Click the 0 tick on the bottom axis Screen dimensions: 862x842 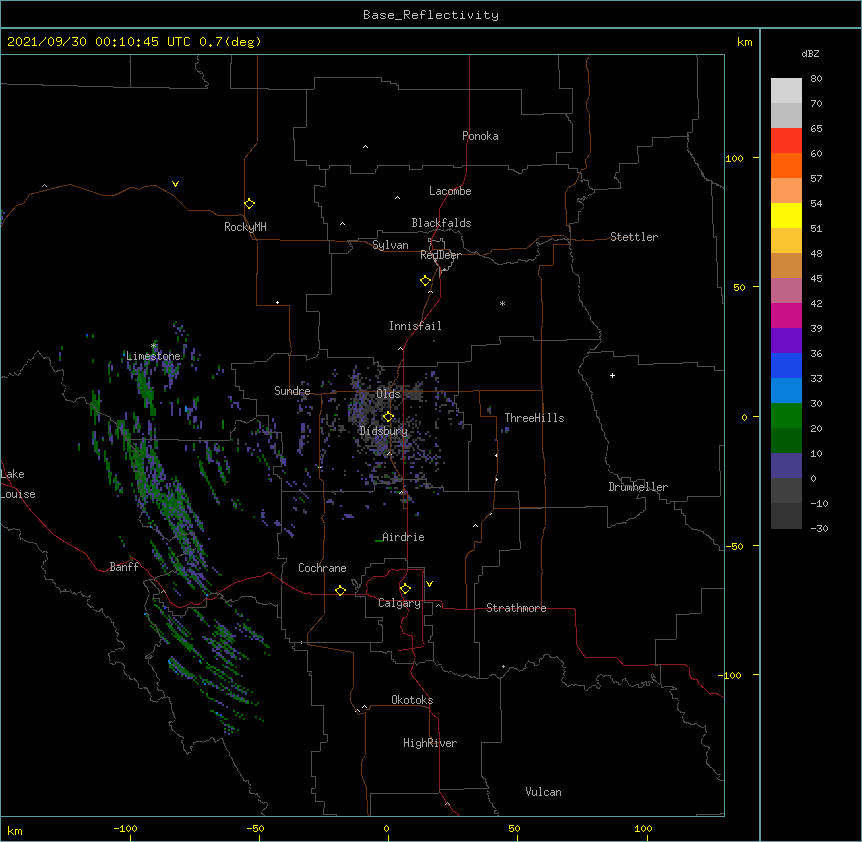(386, 828)
